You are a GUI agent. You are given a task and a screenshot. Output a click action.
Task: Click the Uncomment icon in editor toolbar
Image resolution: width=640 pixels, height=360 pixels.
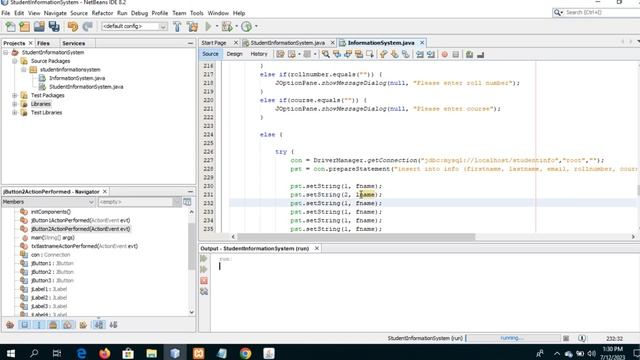point(480,54)
